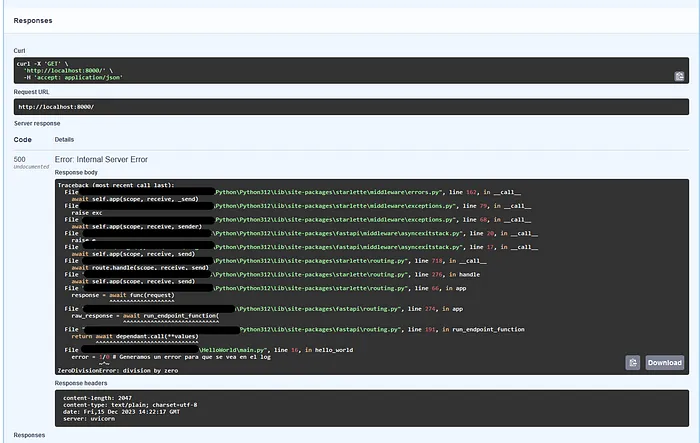700x443 pixels.
Task: Click the 'Details' column header
Action: pos(64,140)
